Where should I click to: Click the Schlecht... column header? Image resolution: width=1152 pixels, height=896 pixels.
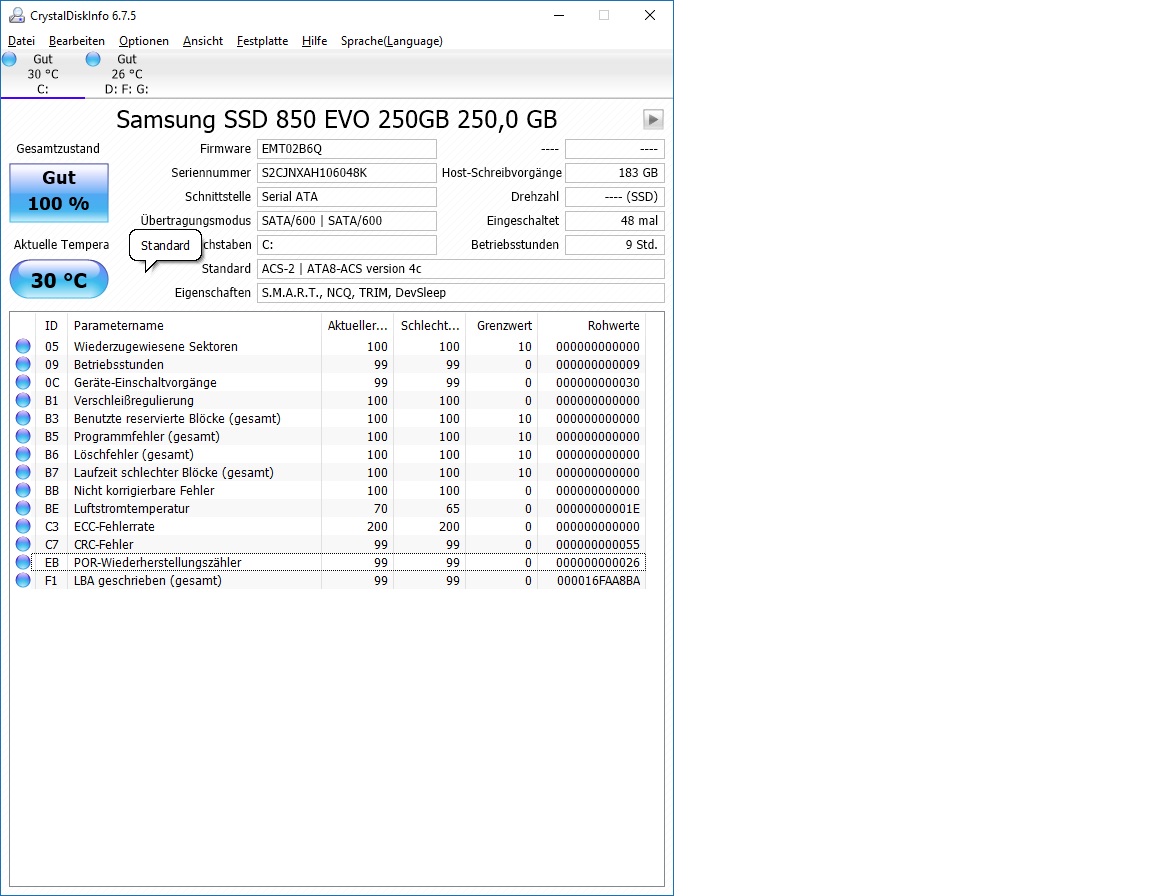tap(429, 325)
